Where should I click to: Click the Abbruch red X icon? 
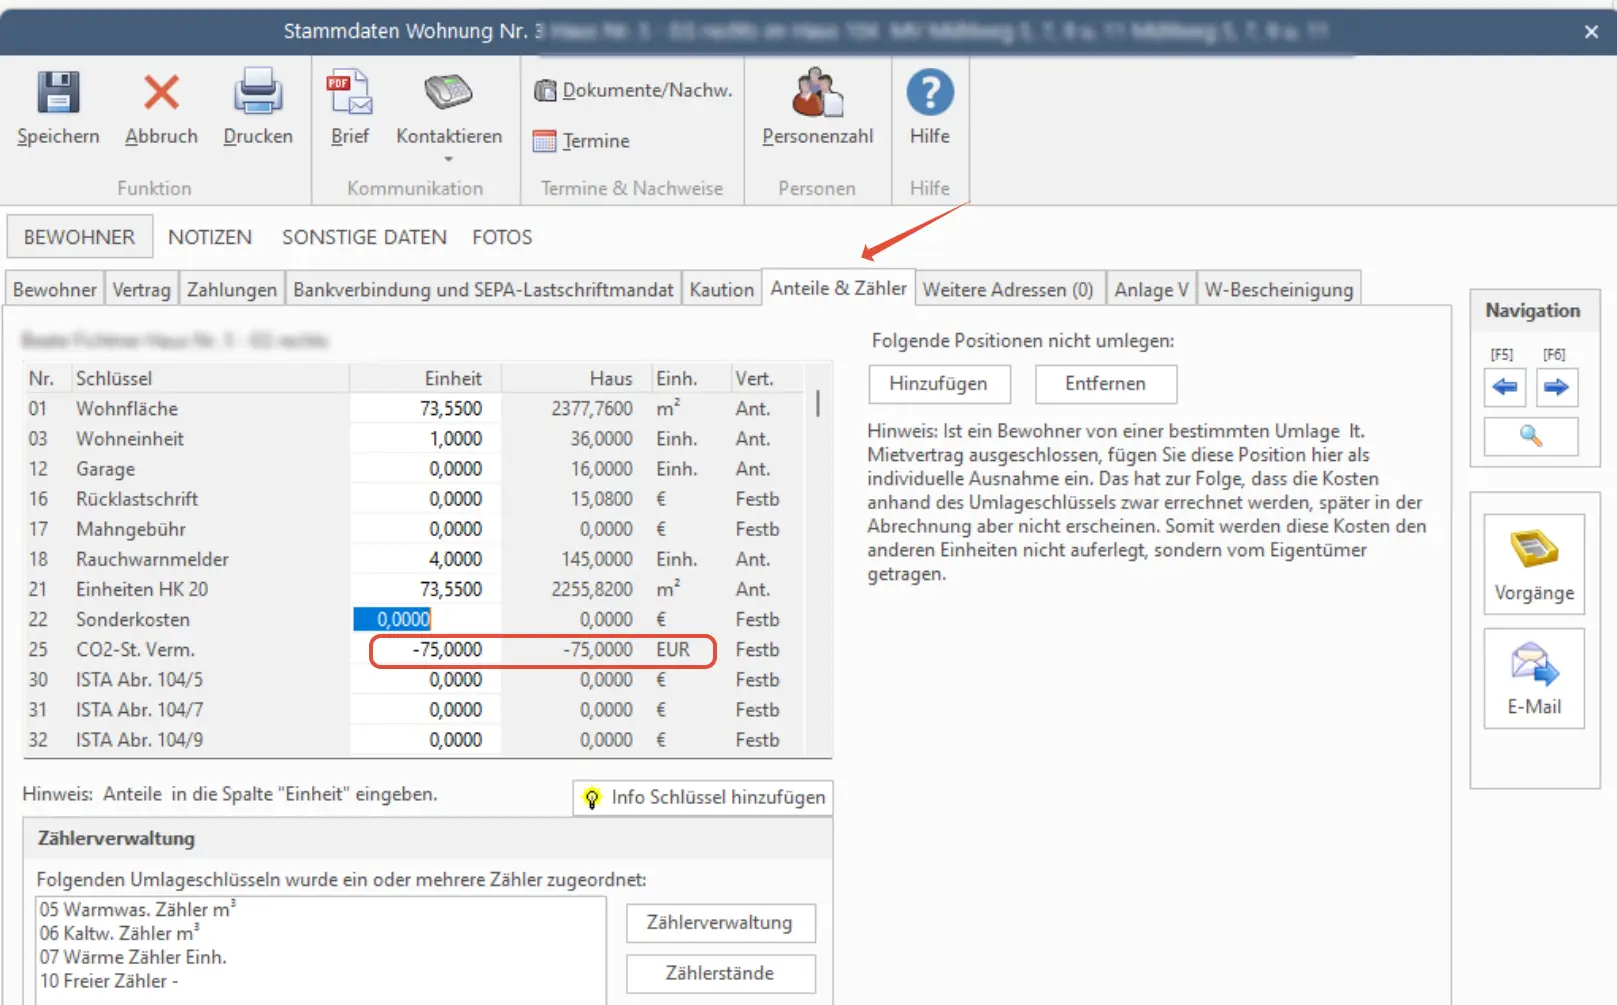(161, 92)
